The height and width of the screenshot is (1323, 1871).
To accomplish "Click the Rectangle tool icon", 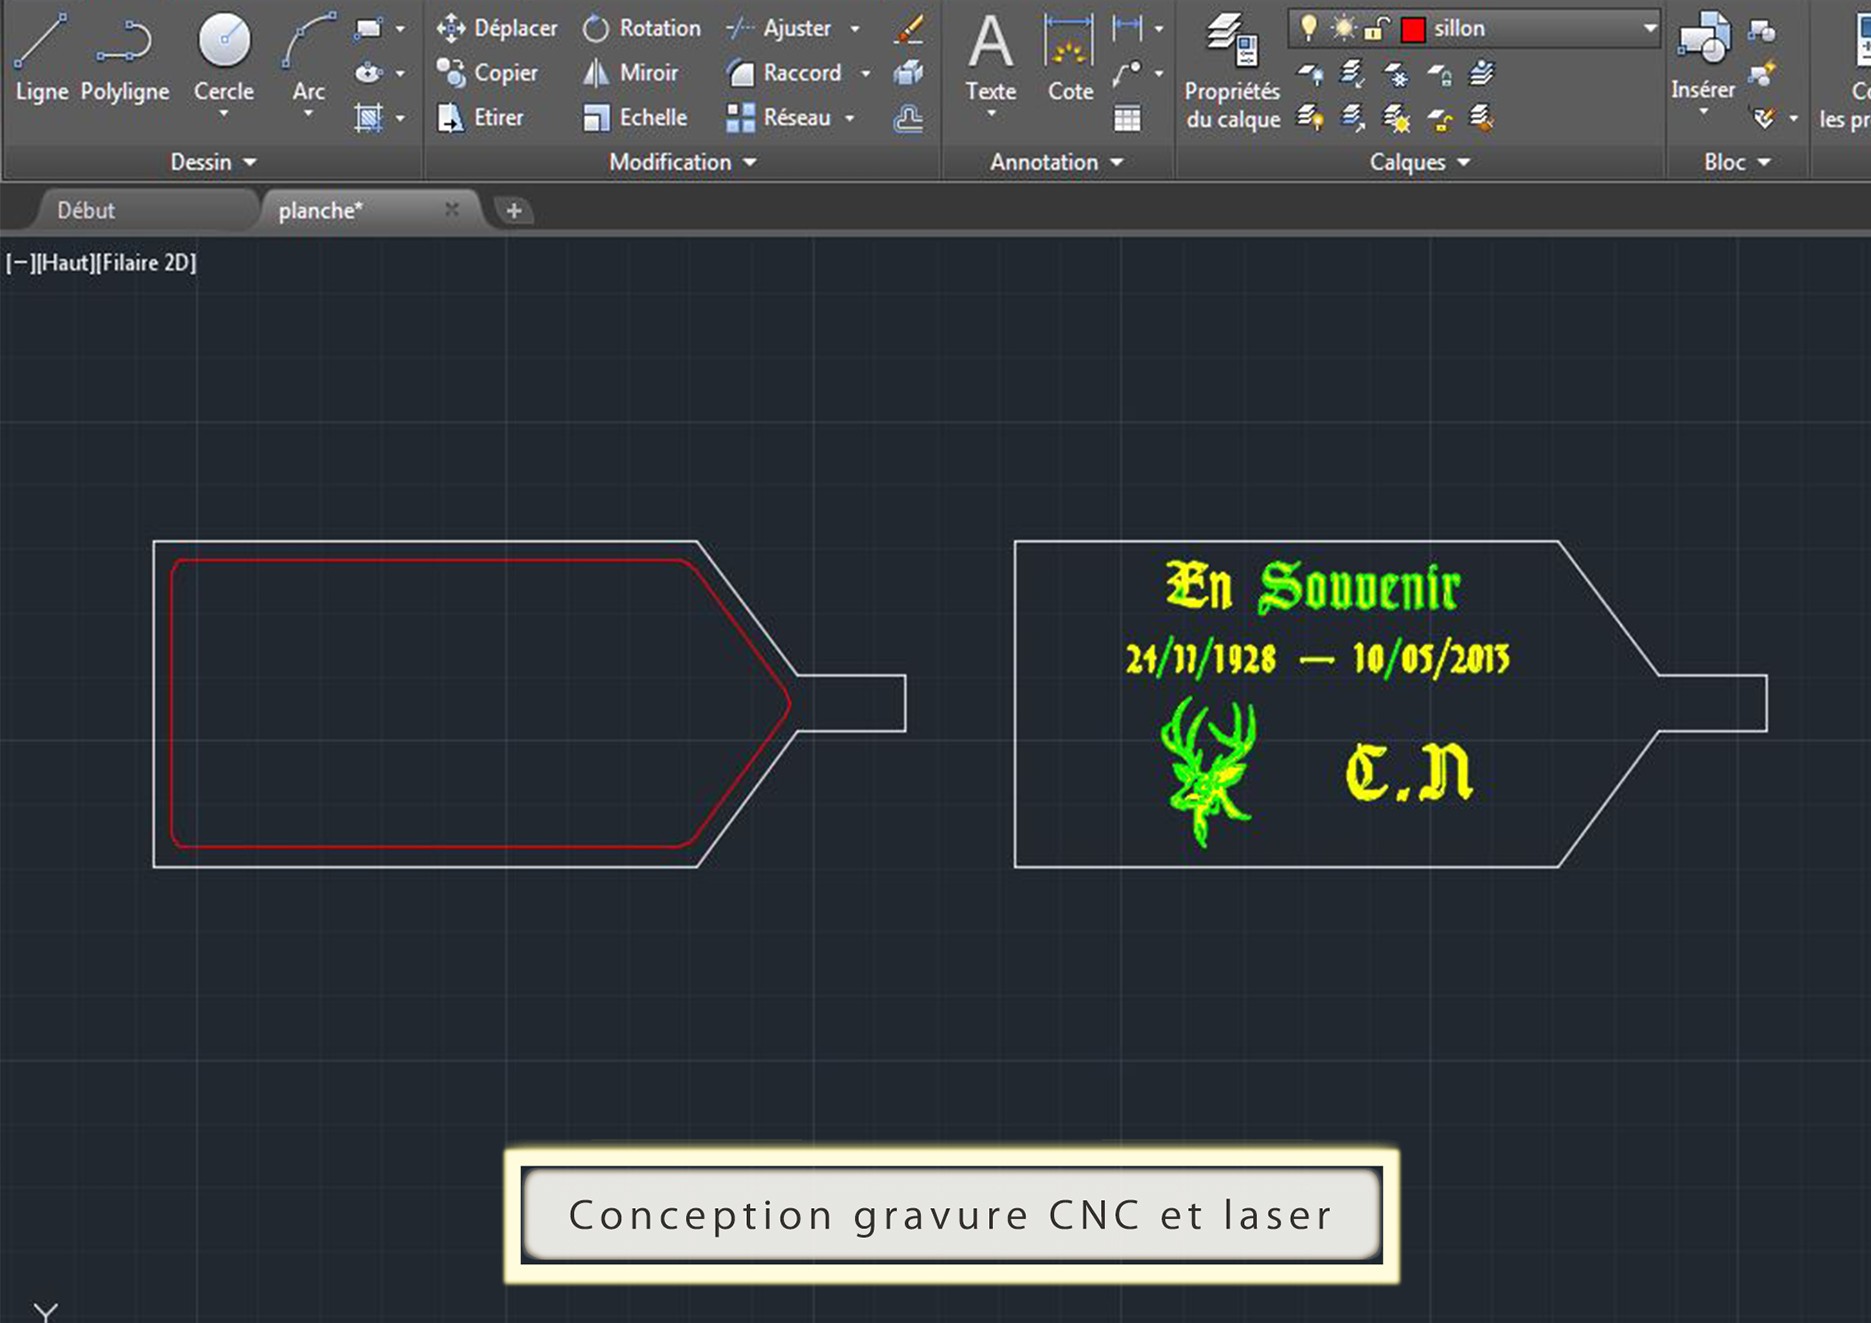I will pyautogui.click(x=369, y=28).
